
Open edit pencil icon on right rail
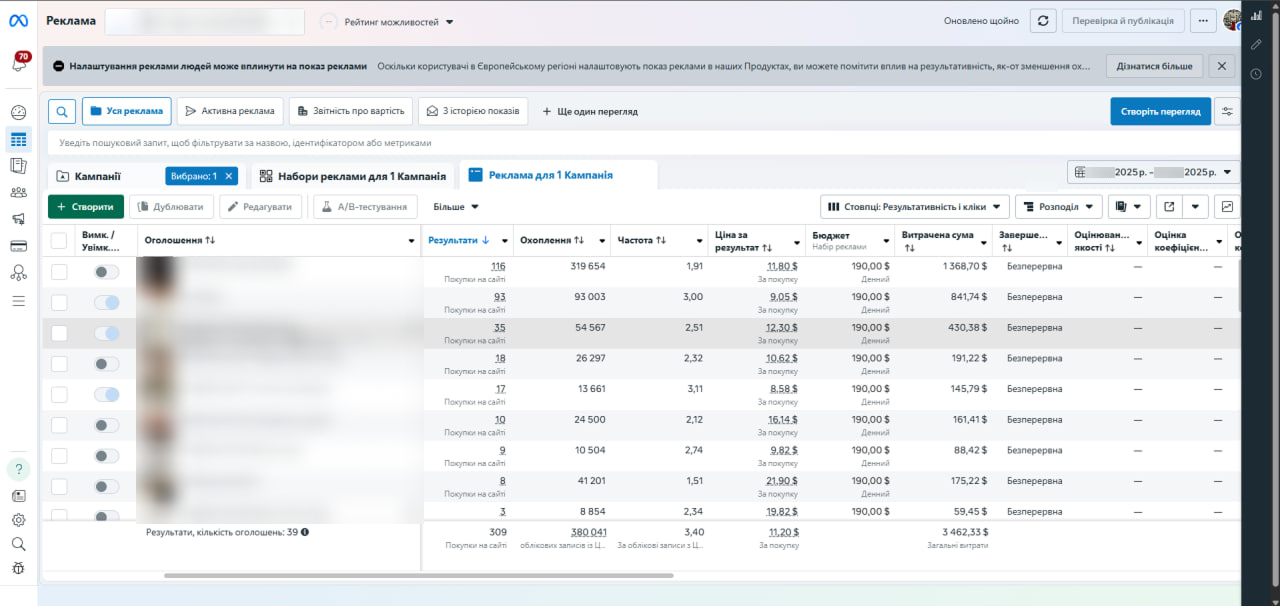[x=1257, y=45]
